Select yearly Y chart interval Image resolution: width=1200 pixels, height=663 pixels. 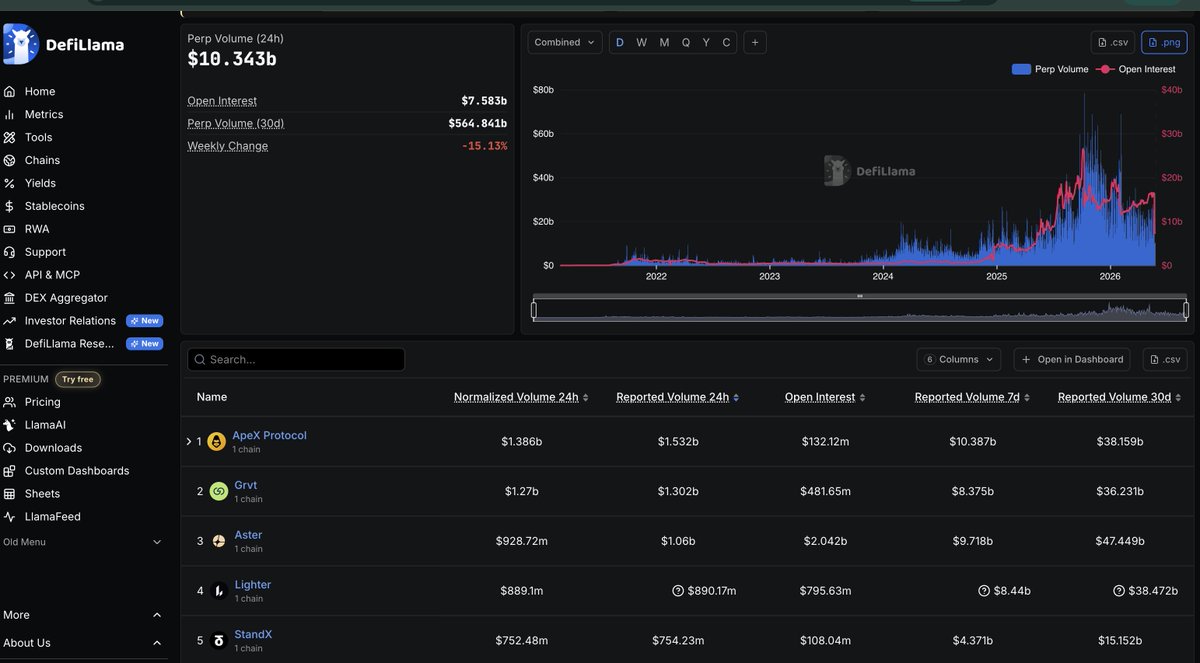(x=706, y=42)
